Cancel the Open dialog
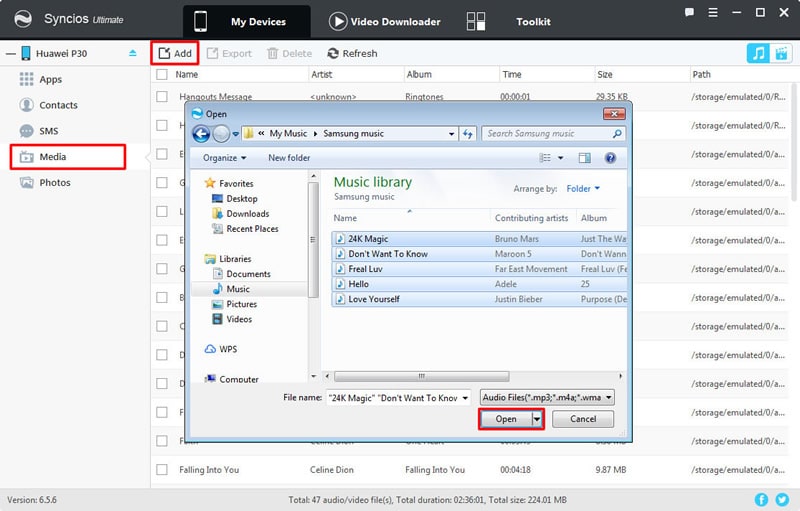The height and width of the screenshot is (511, 800). [x=583, y=419]
